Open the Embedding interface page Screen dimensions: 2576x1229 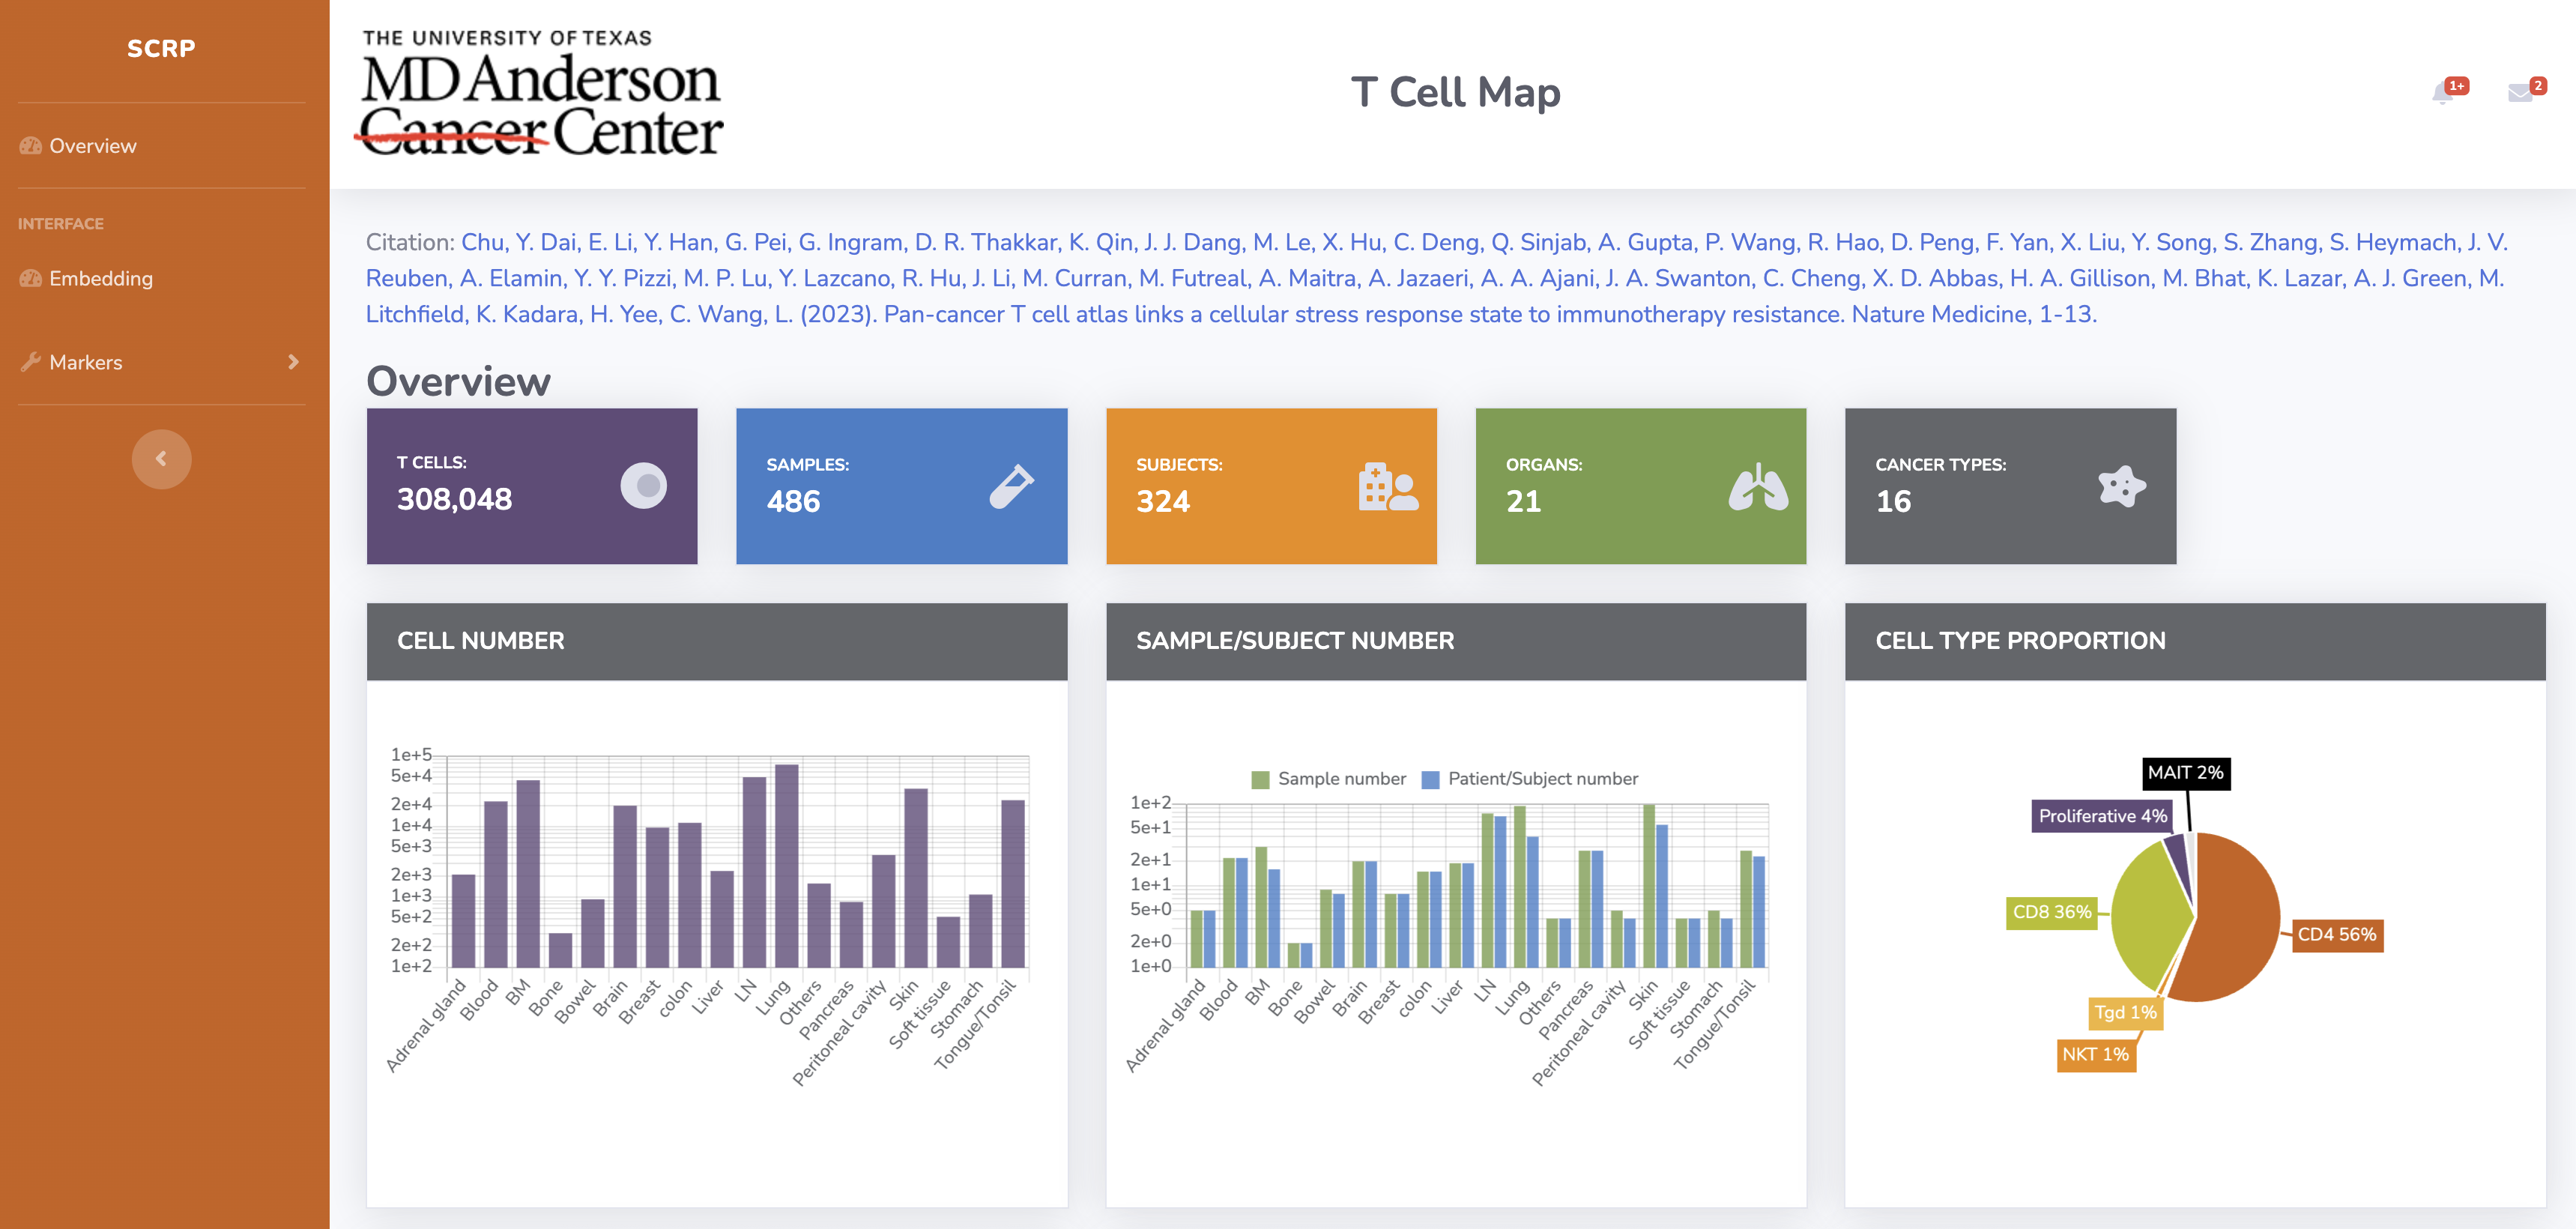(101, 278)
